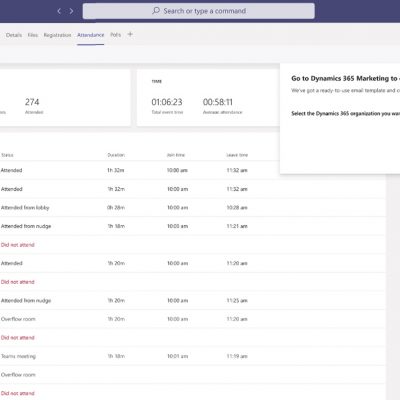Sort by the Join time column header

coord(176,155)
